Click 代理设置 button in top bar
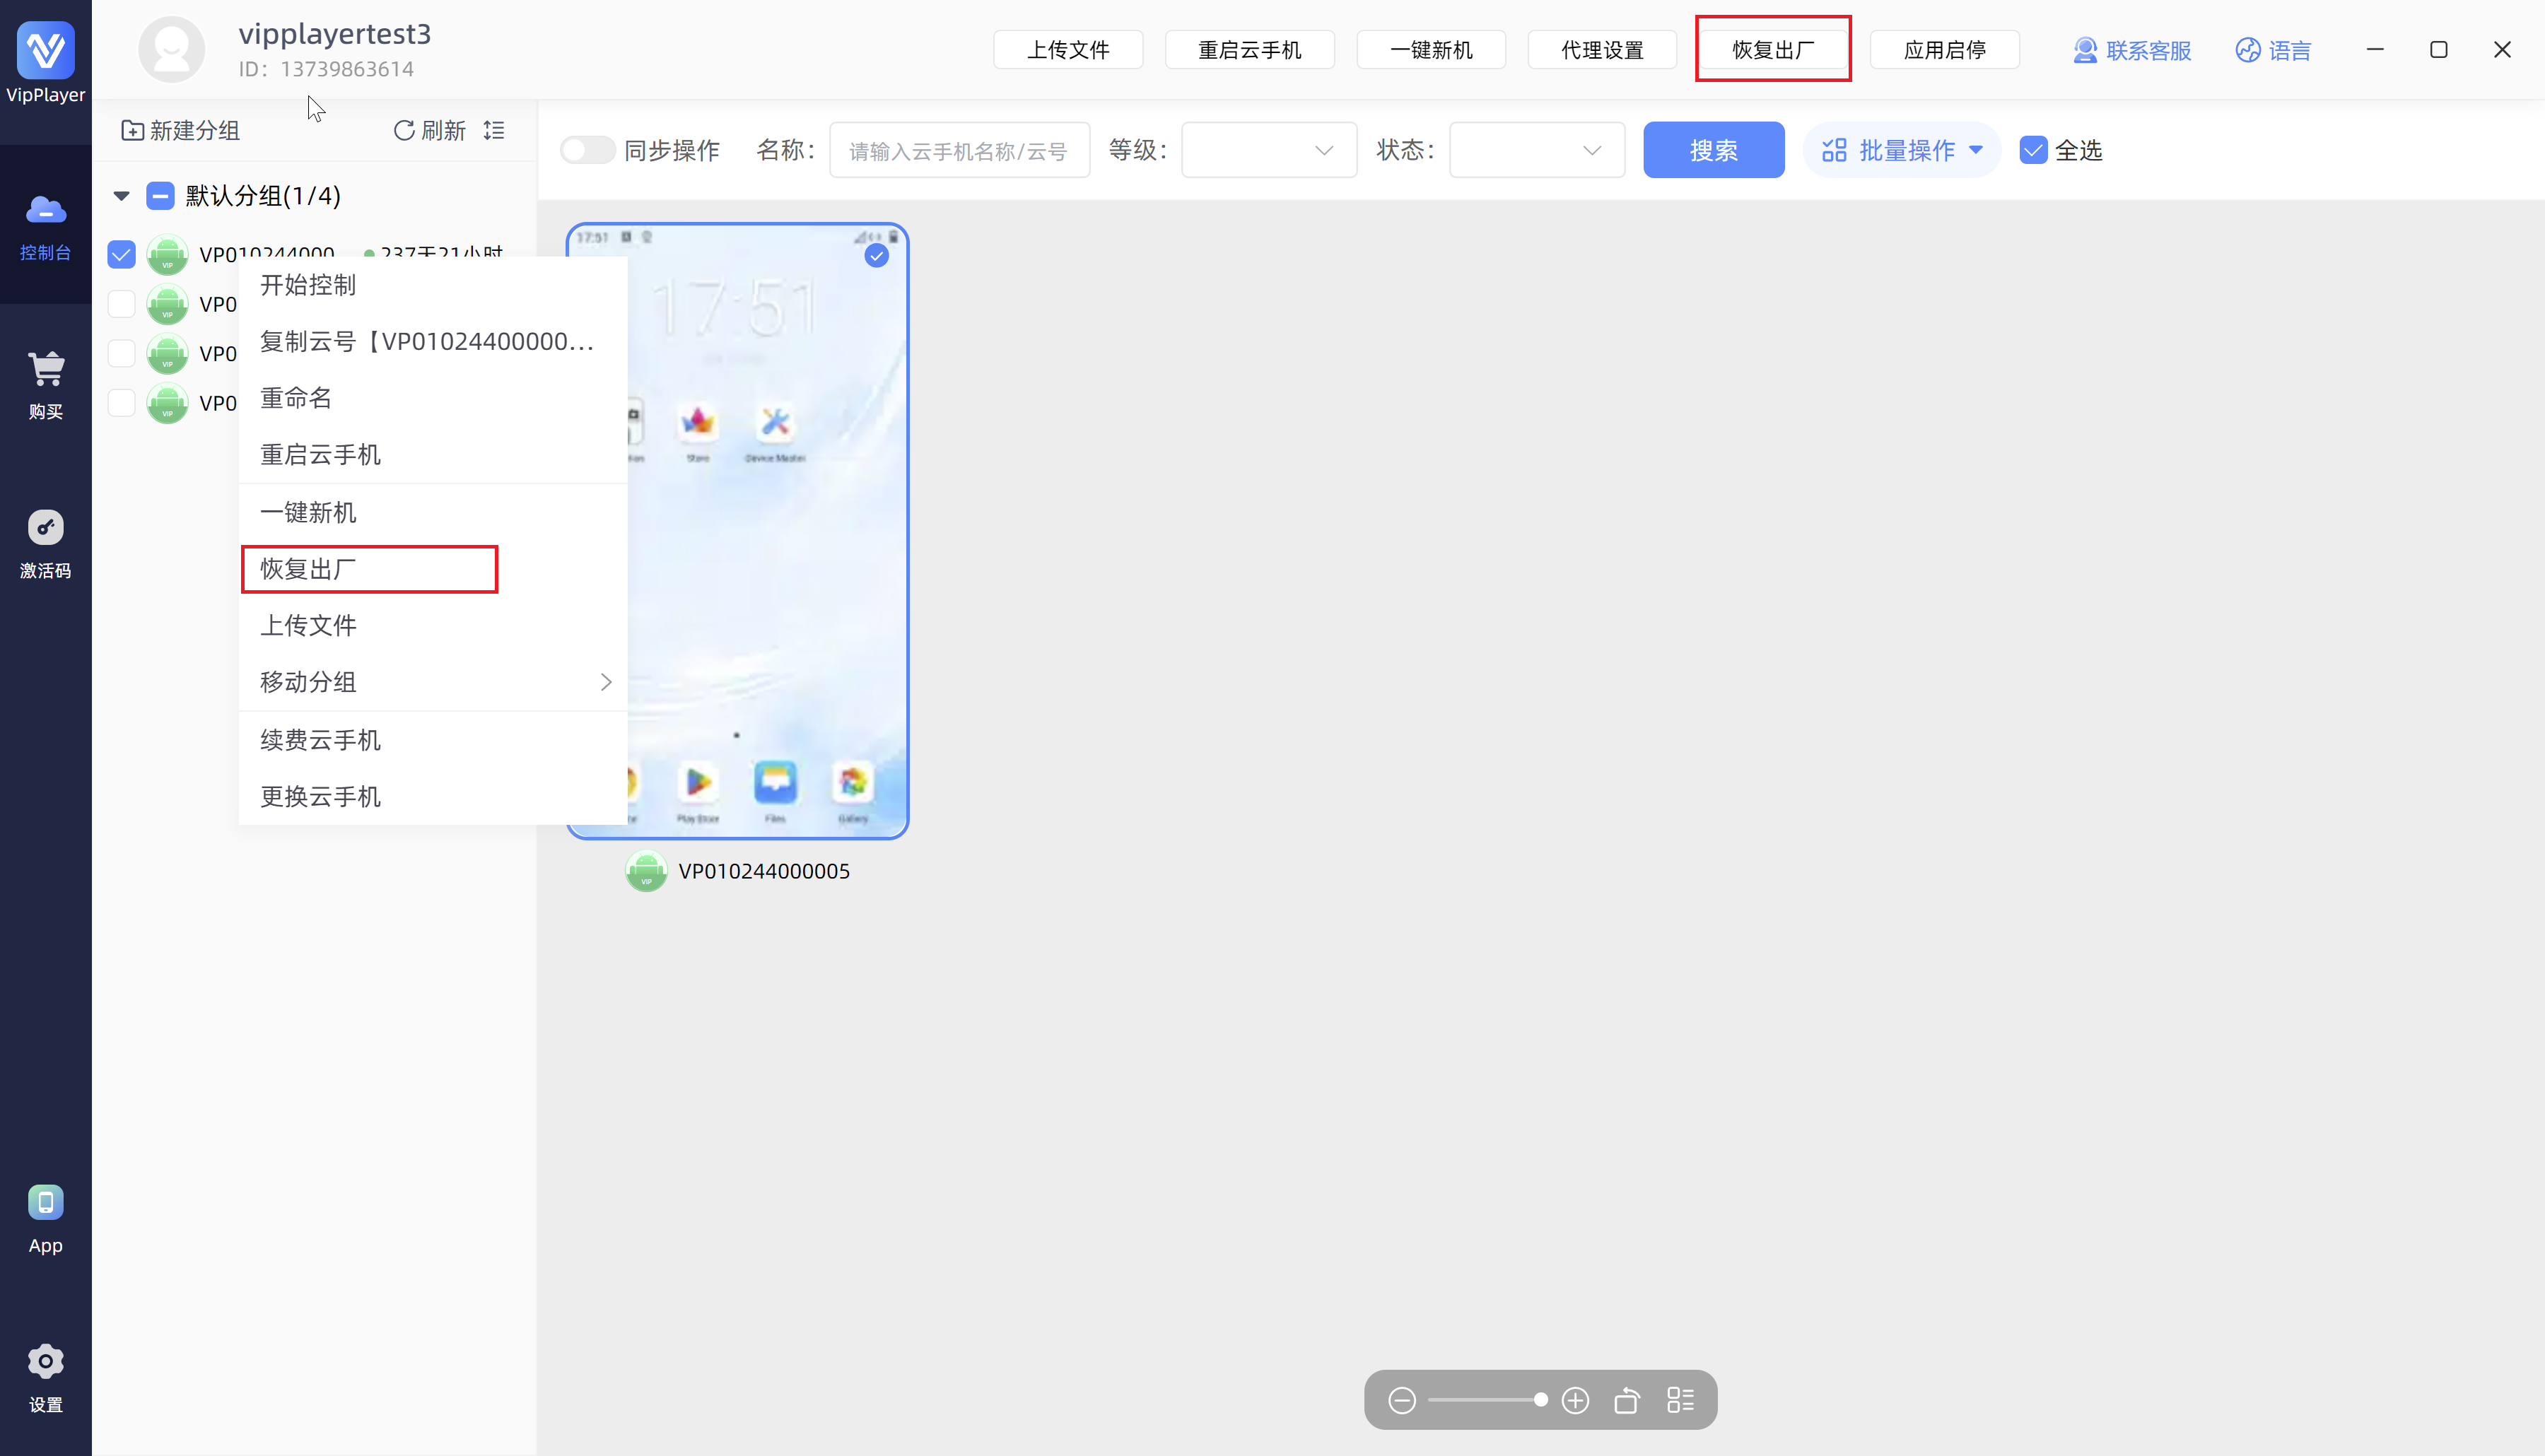2545x1456 pixels. [1602, 50]
